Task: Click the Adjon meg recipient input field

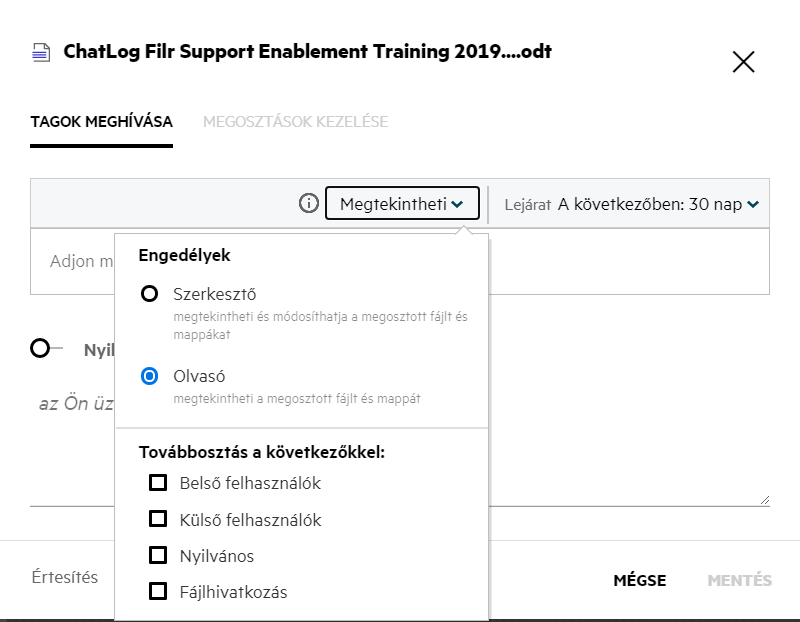Action: coord(80,261)
